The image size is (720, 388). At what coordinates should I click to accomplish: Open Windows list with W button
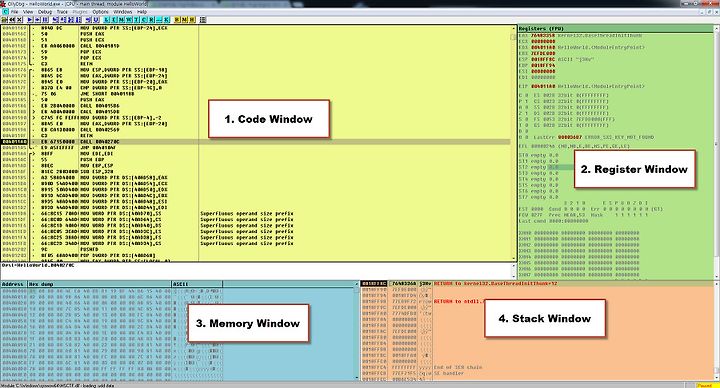coord(129,20)
